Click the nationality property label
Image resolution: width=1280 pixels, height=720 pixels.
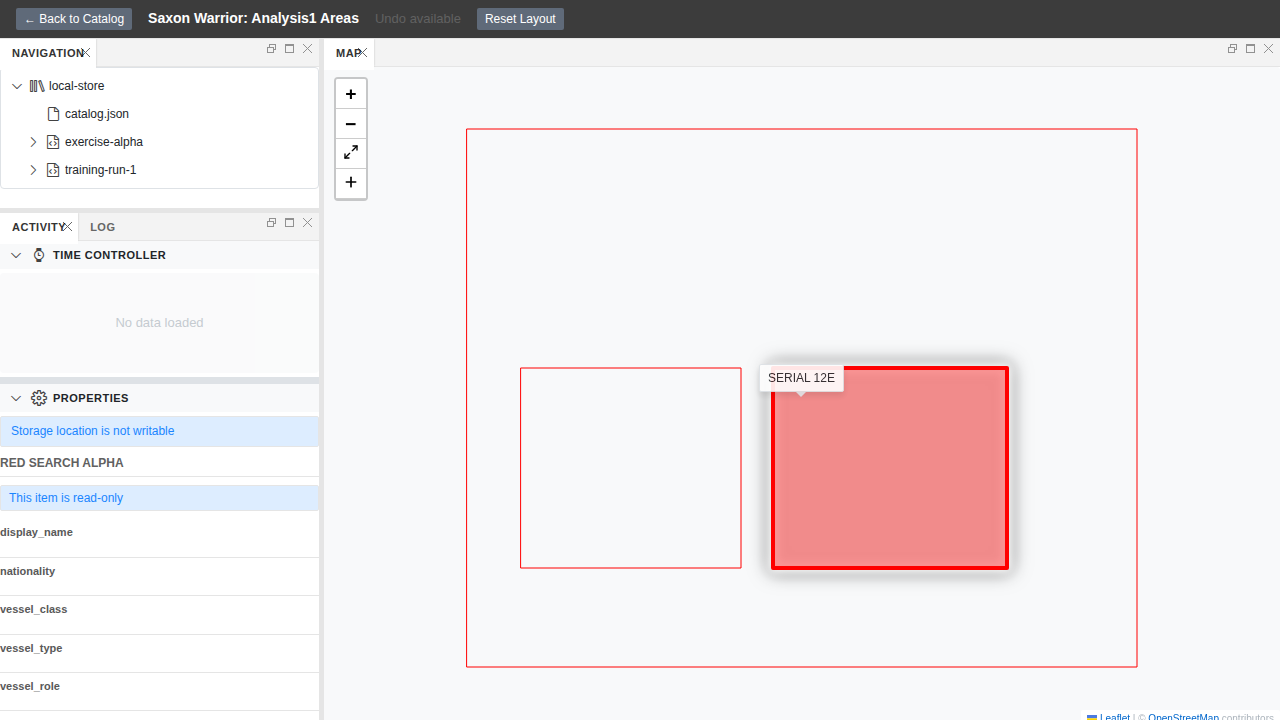coord(28,571)
